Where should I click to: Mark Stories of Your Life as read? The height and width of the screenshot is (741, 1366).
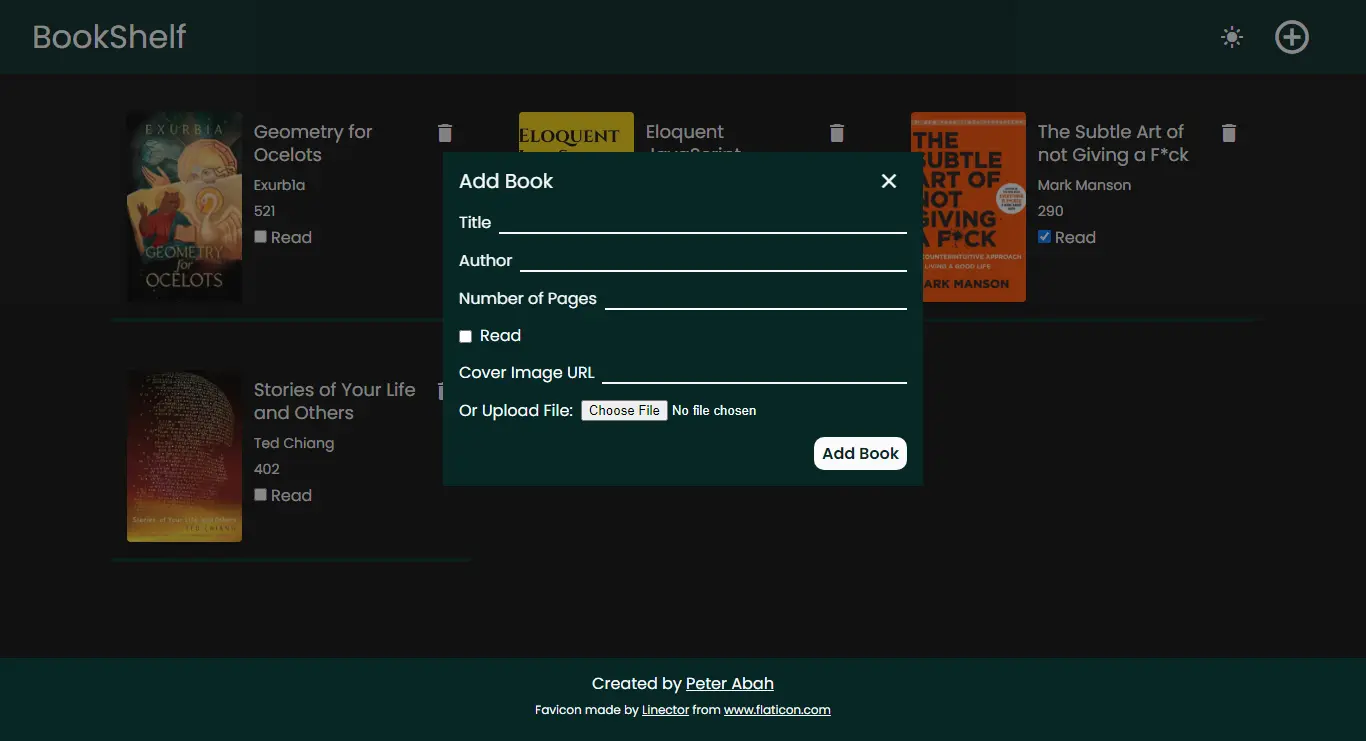[260, 495]
